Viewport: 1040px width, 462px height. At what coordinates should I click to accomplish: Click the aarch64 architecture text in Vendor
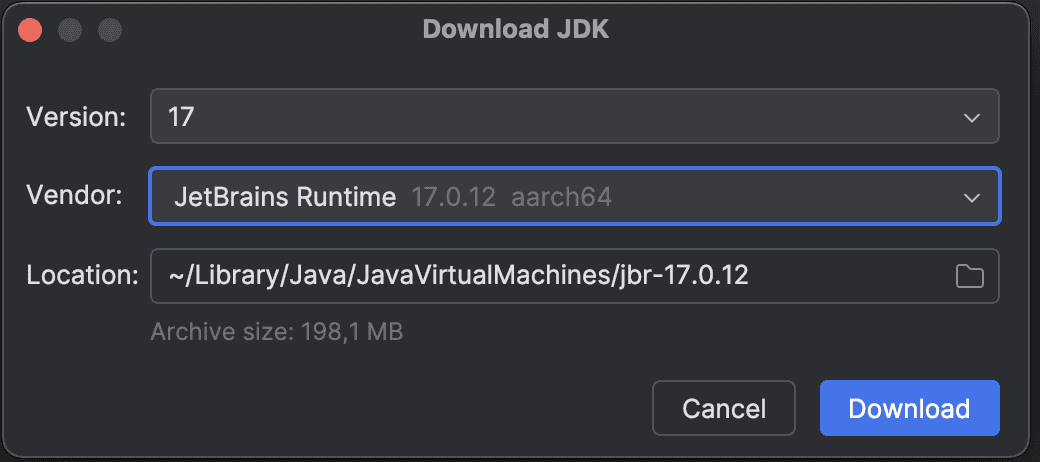[x=561, y=198]
